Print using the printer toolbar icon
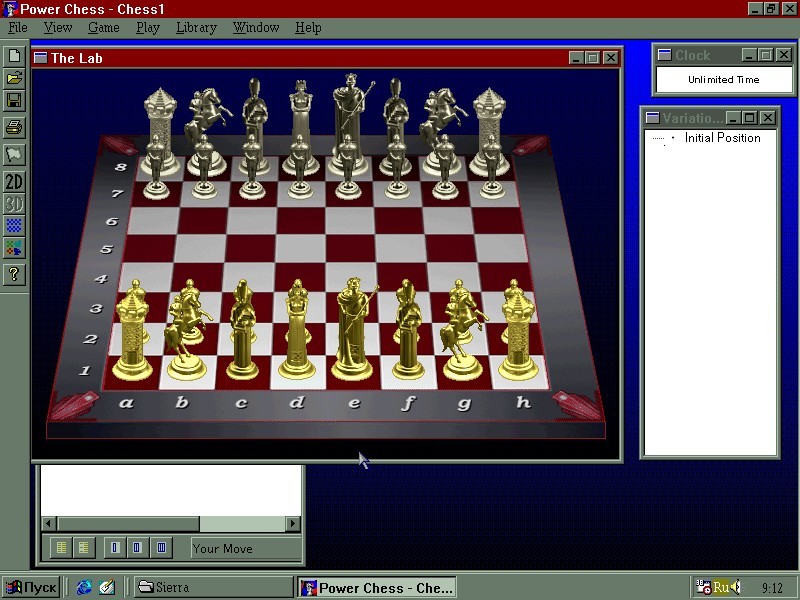This screenshot has height=600, width=800. [14, 127]
